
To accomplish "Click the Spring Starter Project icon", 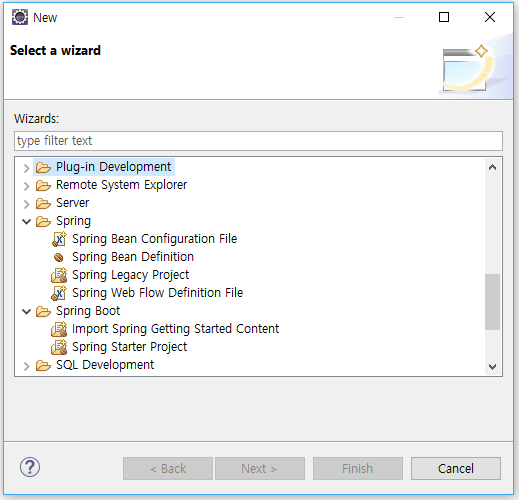I will click(59, 347).
